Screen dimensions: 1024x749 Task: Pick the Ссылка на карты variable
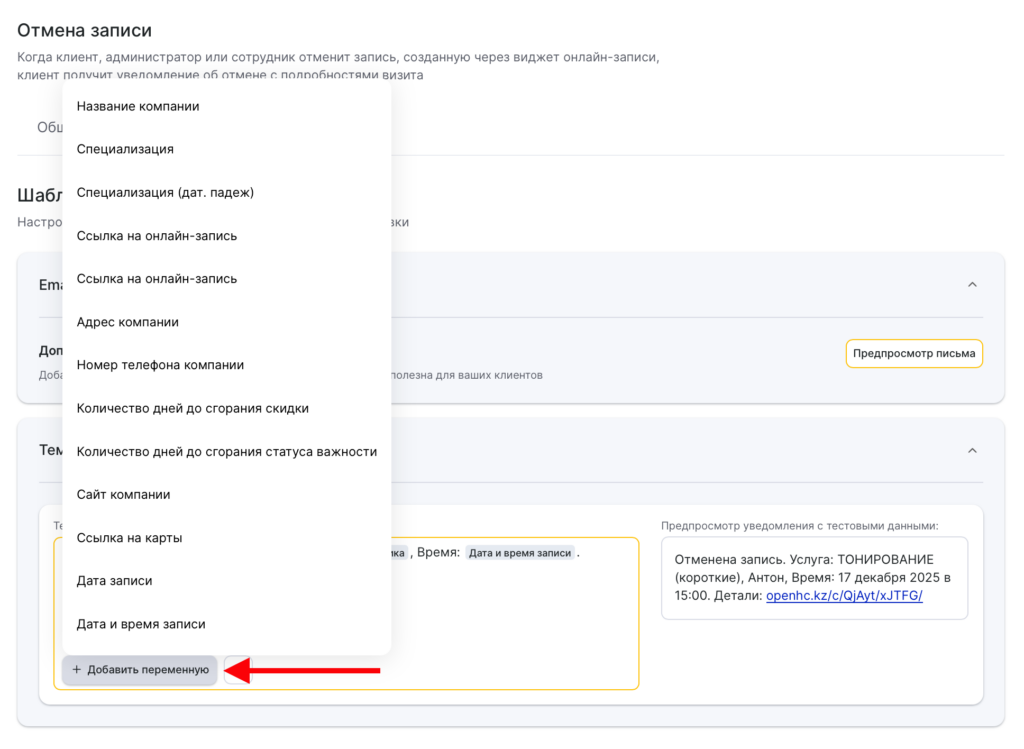tap(129, 537)
